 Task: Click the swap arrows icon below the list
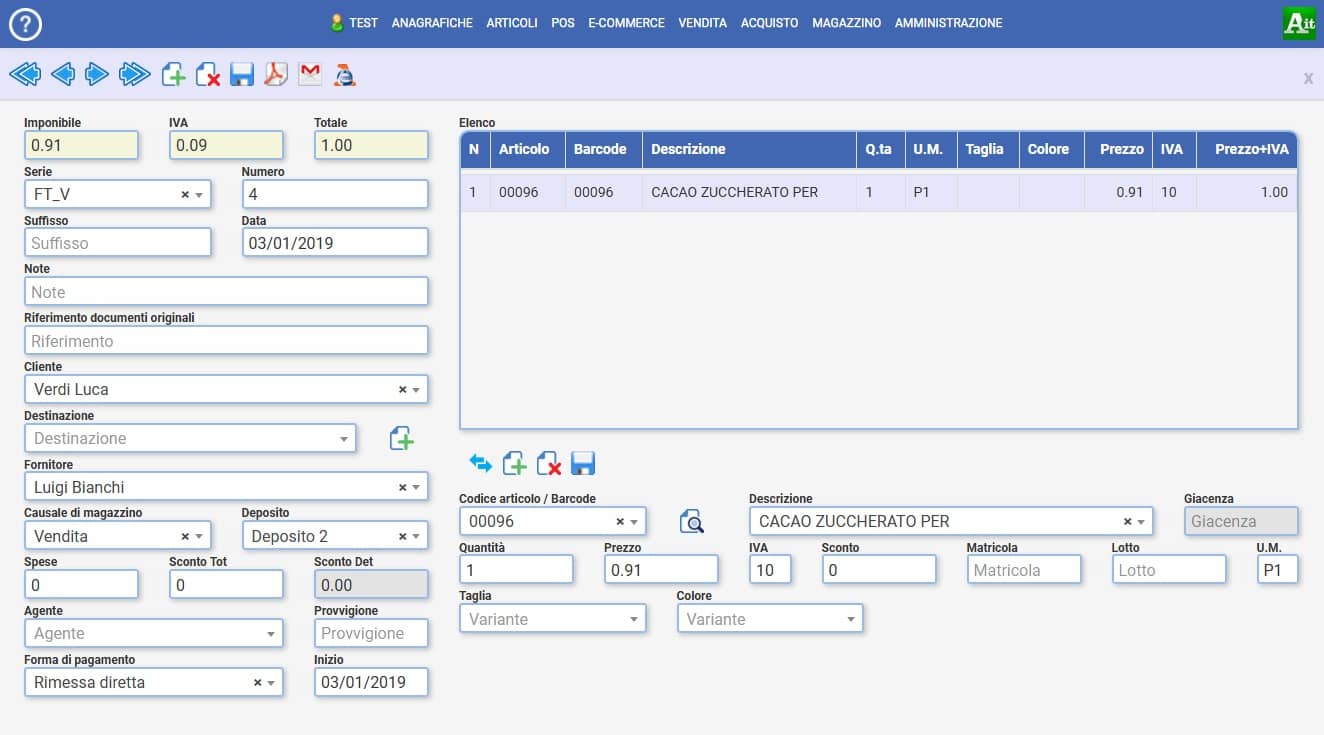[481, 463]
